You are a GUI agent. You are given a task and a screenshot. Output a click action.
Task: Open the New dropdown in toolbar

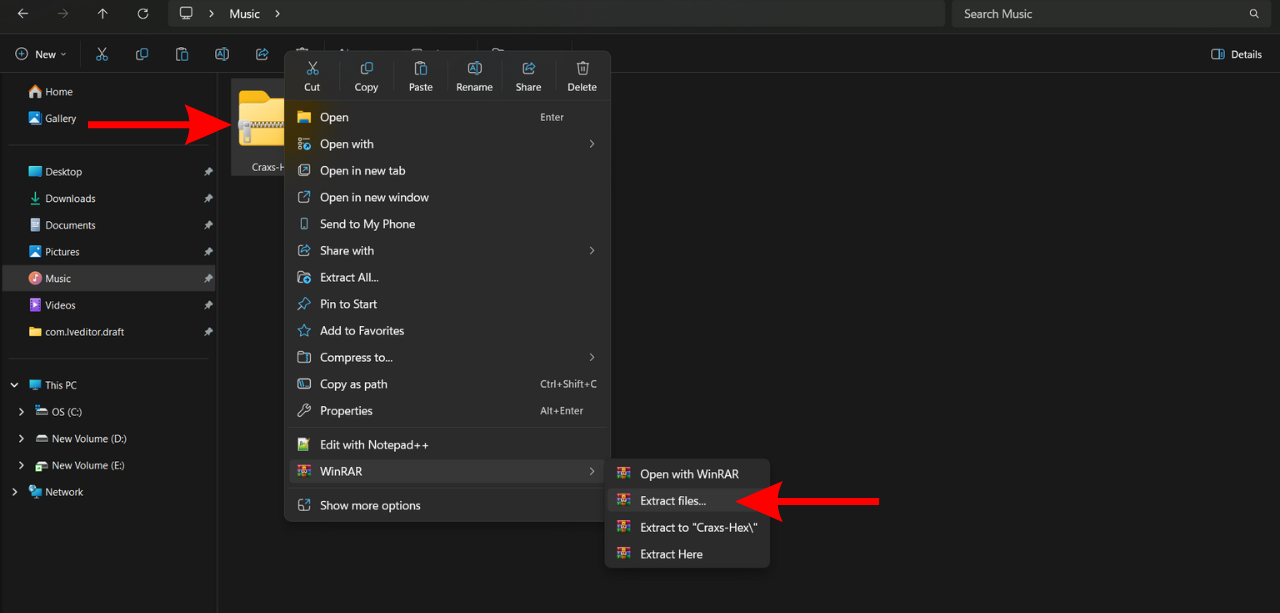coord(42,54)
